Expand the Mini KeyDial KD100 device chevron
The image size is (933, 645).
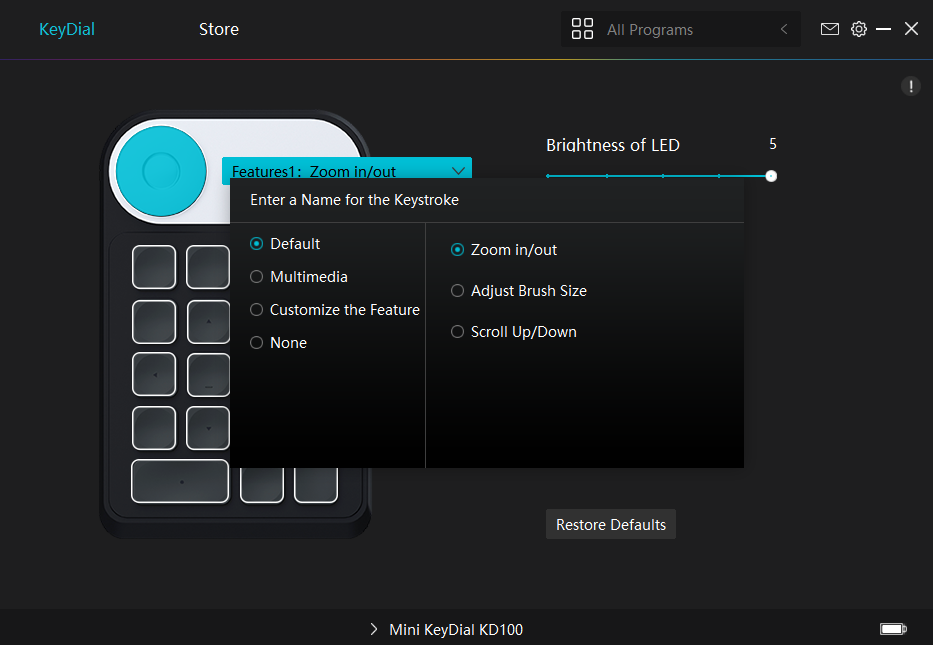373,629
